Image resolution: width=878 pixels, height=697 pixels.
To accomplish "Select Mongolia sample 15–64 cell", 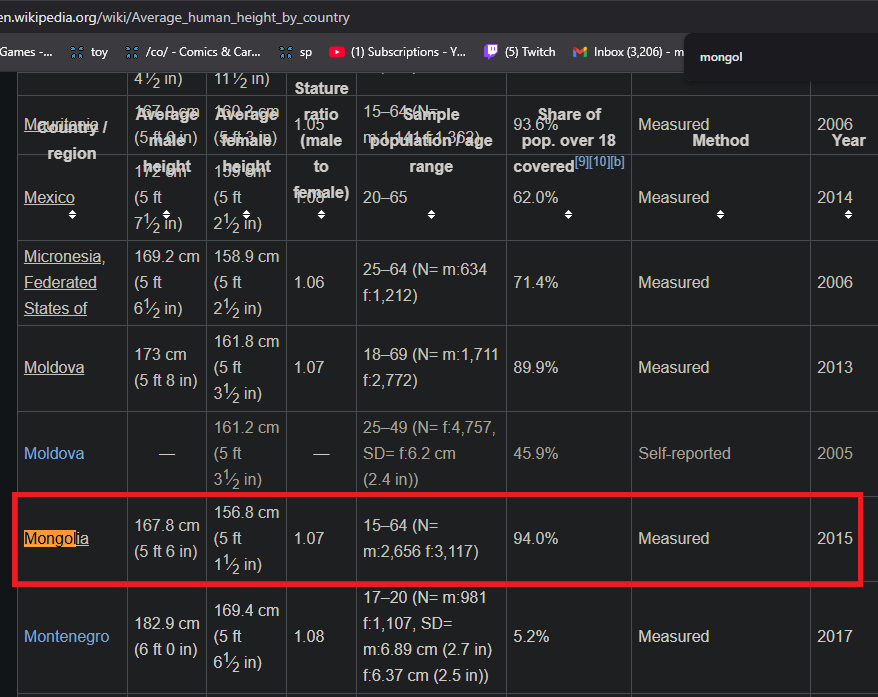I will tap(431, 539).
